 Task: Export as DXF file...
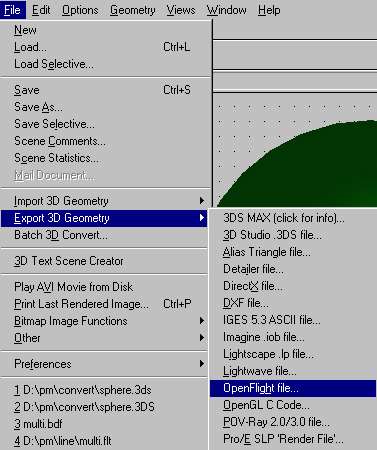click(293, 303)
